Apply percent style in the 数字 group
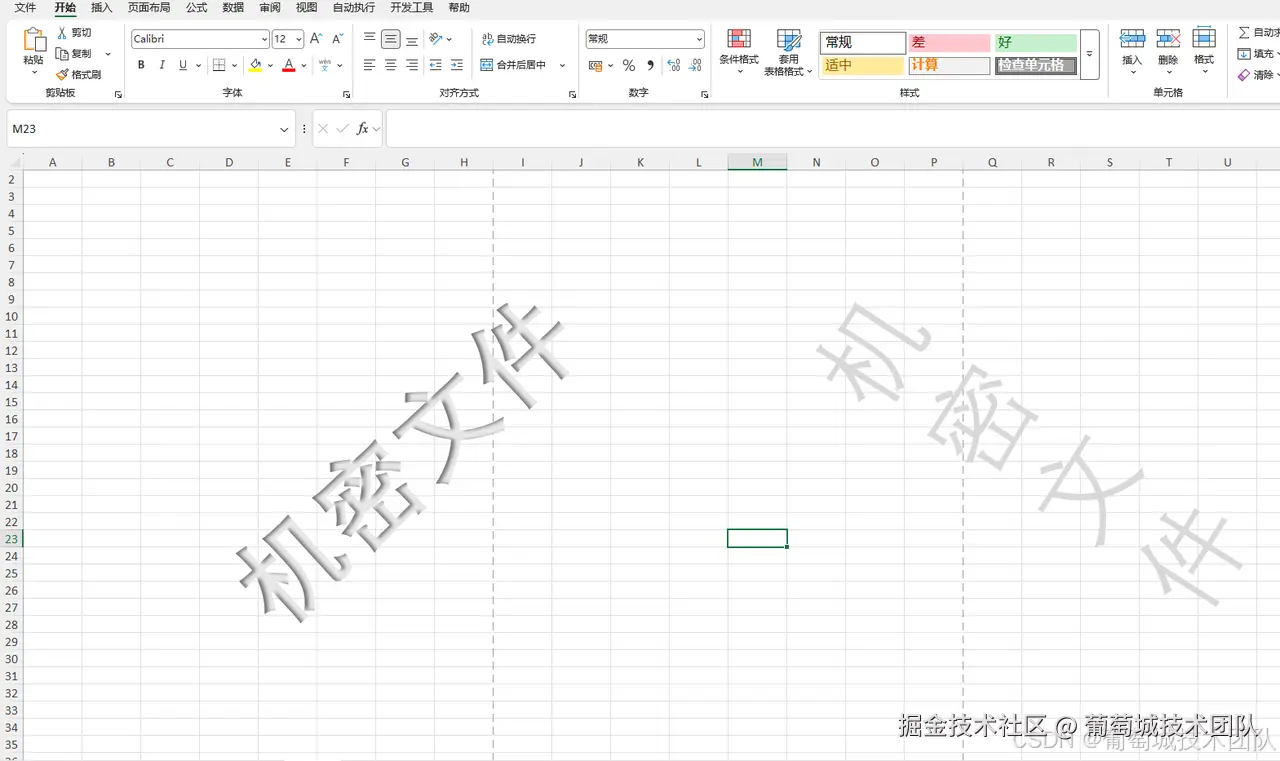This screenshot has height=761, width=1280. pyautogui.click(x=627, y=65)
